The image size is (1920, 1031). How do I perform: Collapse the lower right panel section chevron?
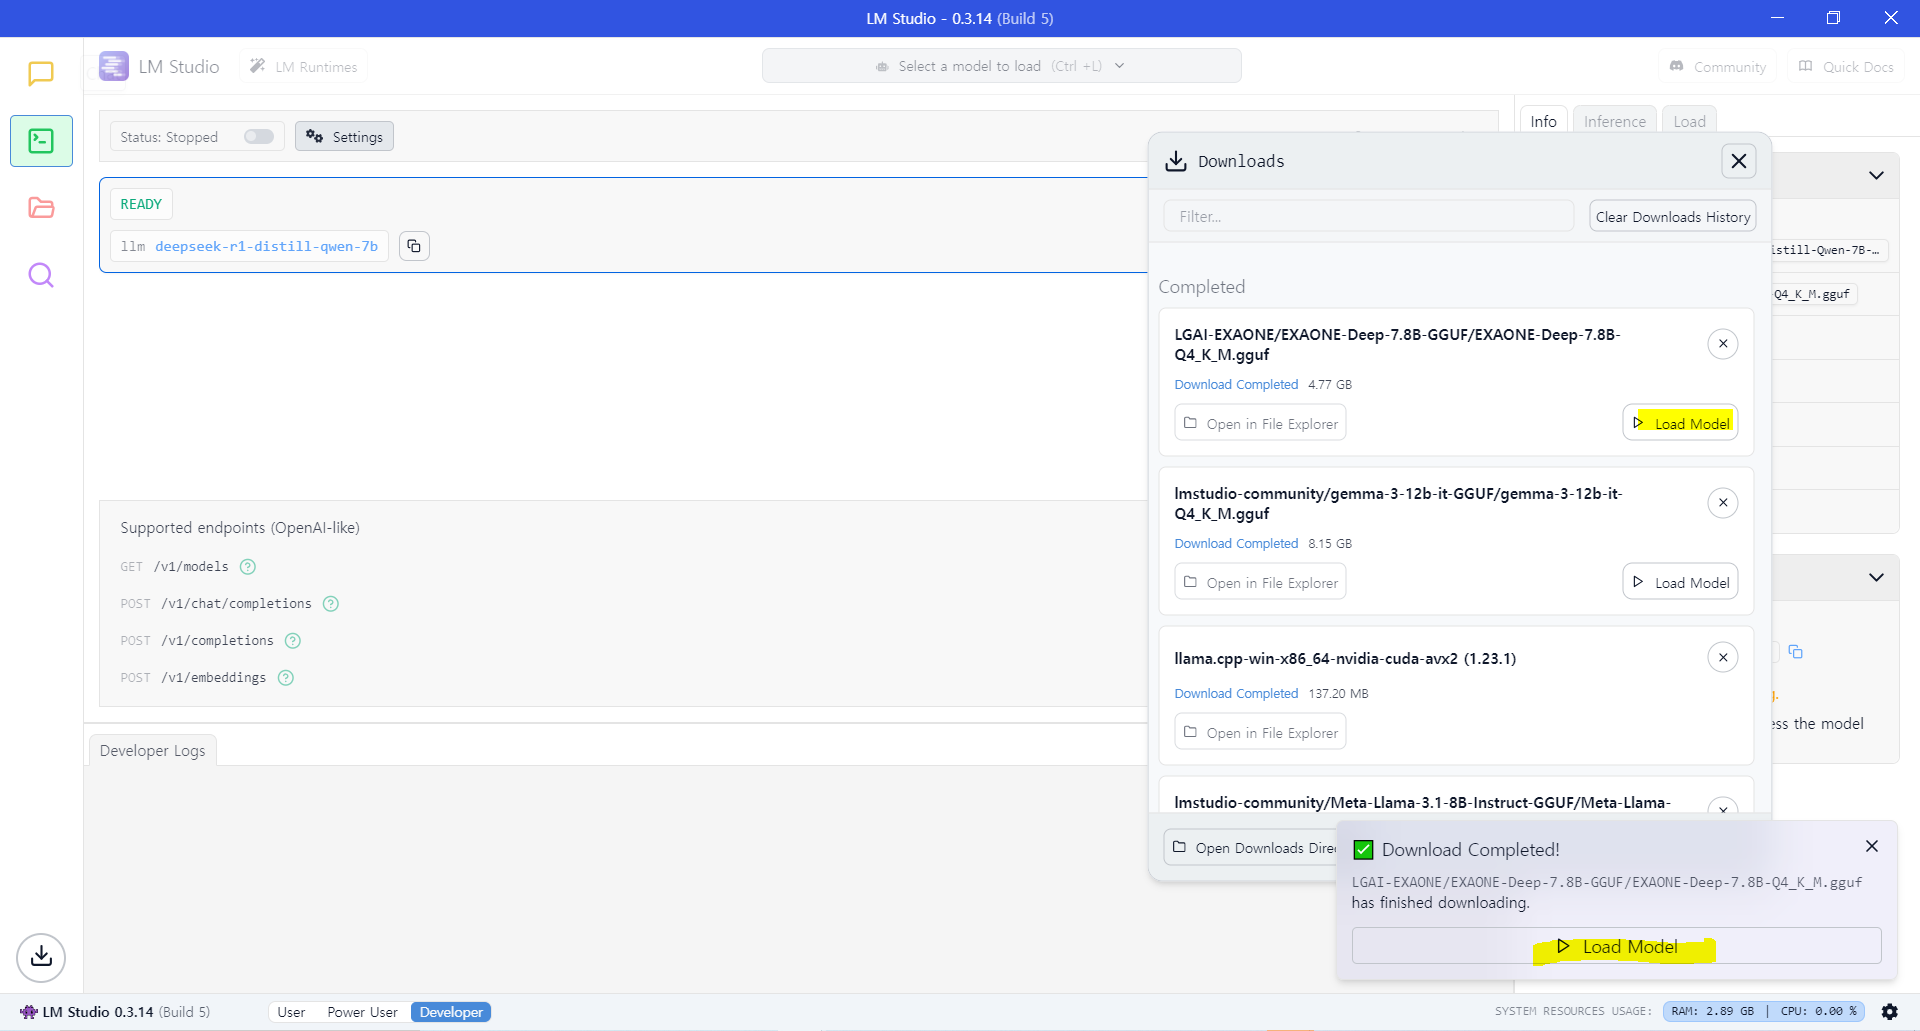1876,578
